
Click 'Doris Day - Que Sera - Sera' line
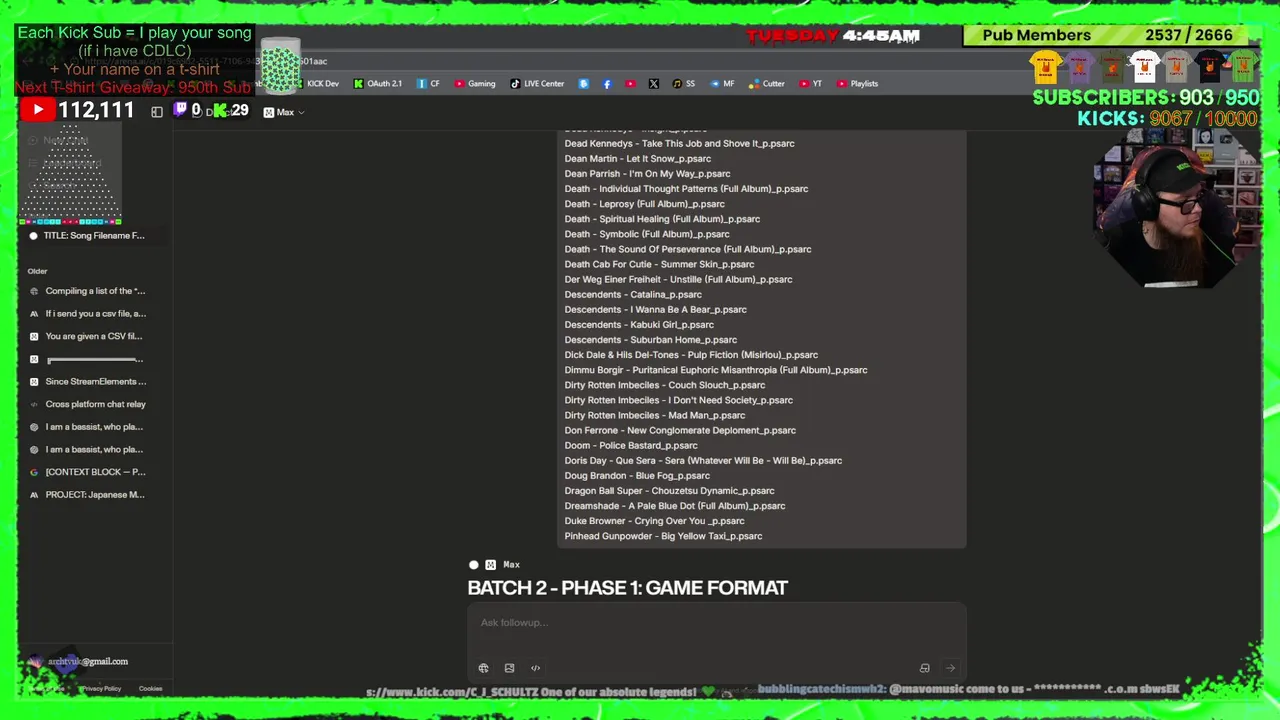coord(702,461)
